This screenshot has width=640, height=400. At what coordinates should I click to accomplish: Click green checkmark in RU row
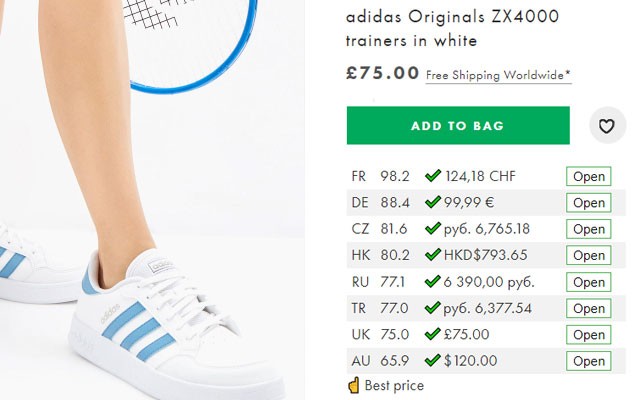point(433,281)
